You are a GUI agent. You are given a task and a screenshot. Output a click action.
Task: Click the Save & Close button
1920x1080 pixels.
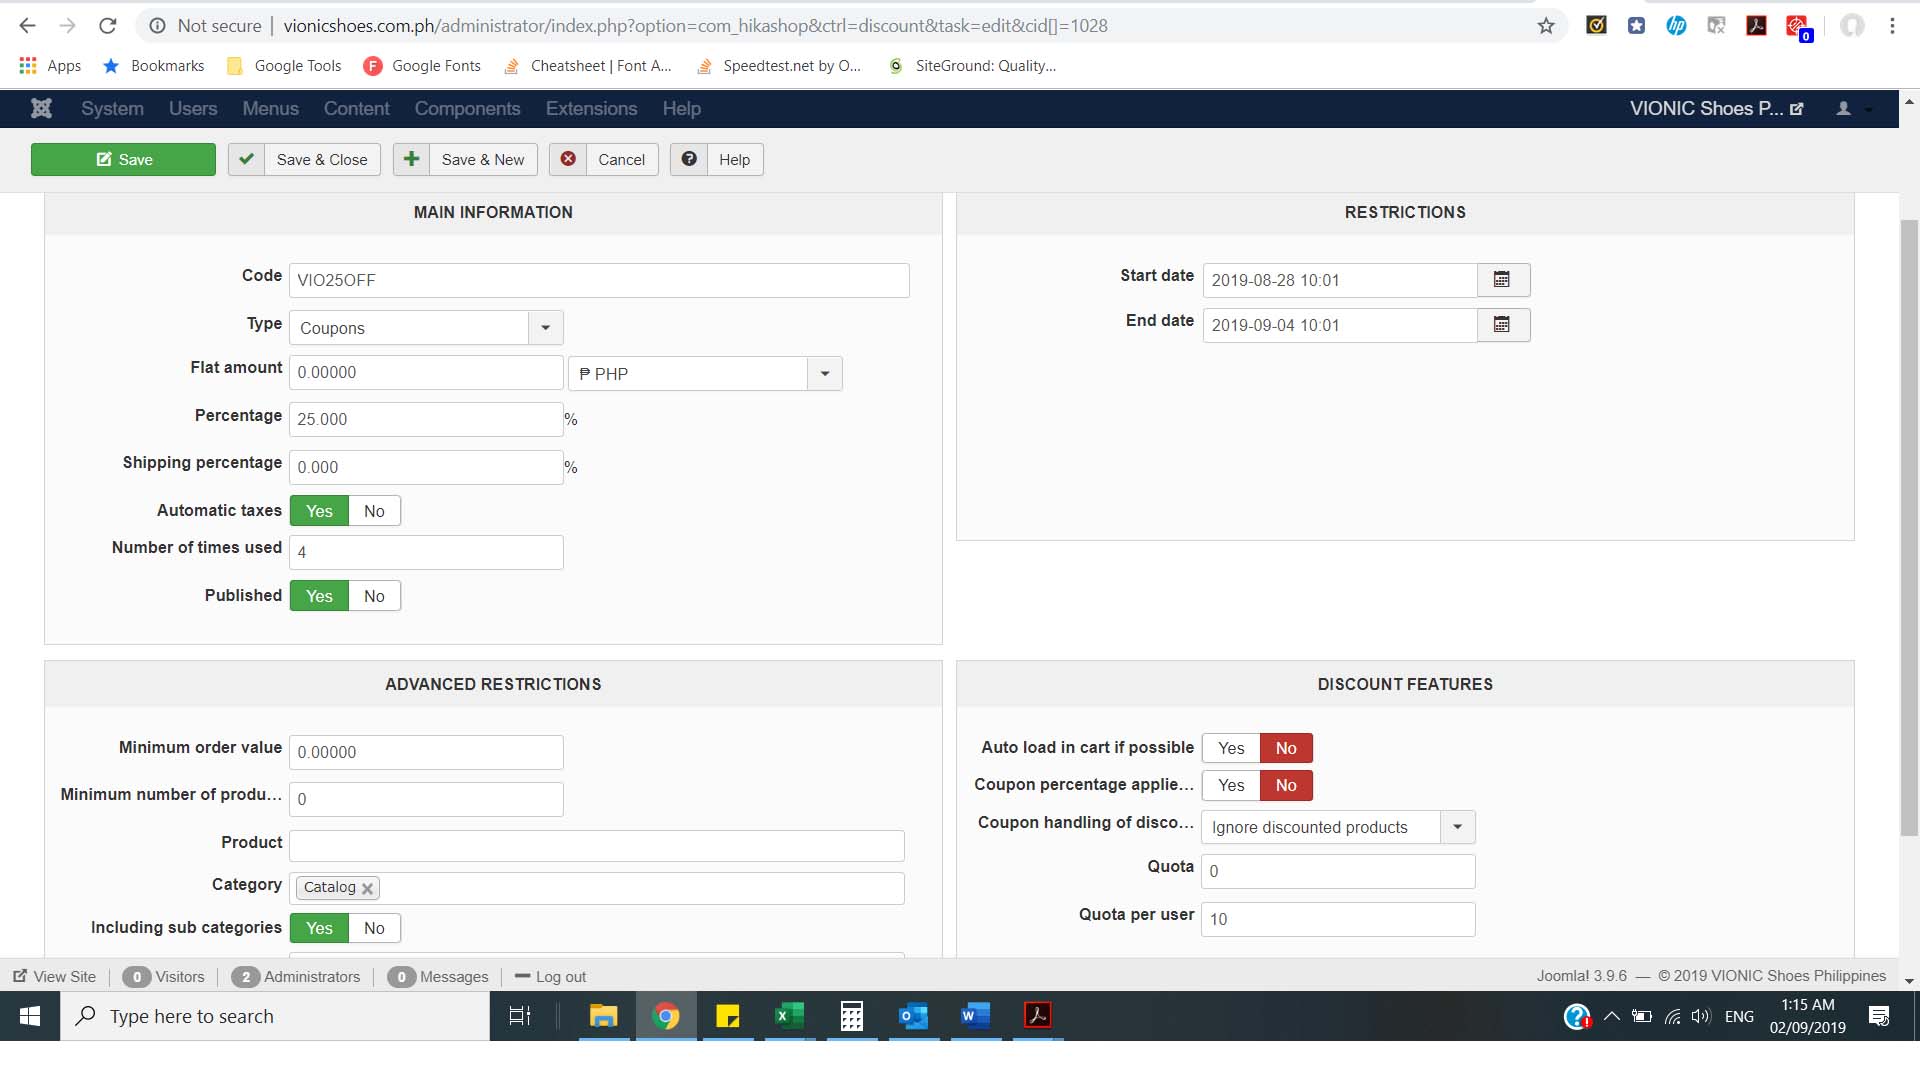tap(304, 159)
